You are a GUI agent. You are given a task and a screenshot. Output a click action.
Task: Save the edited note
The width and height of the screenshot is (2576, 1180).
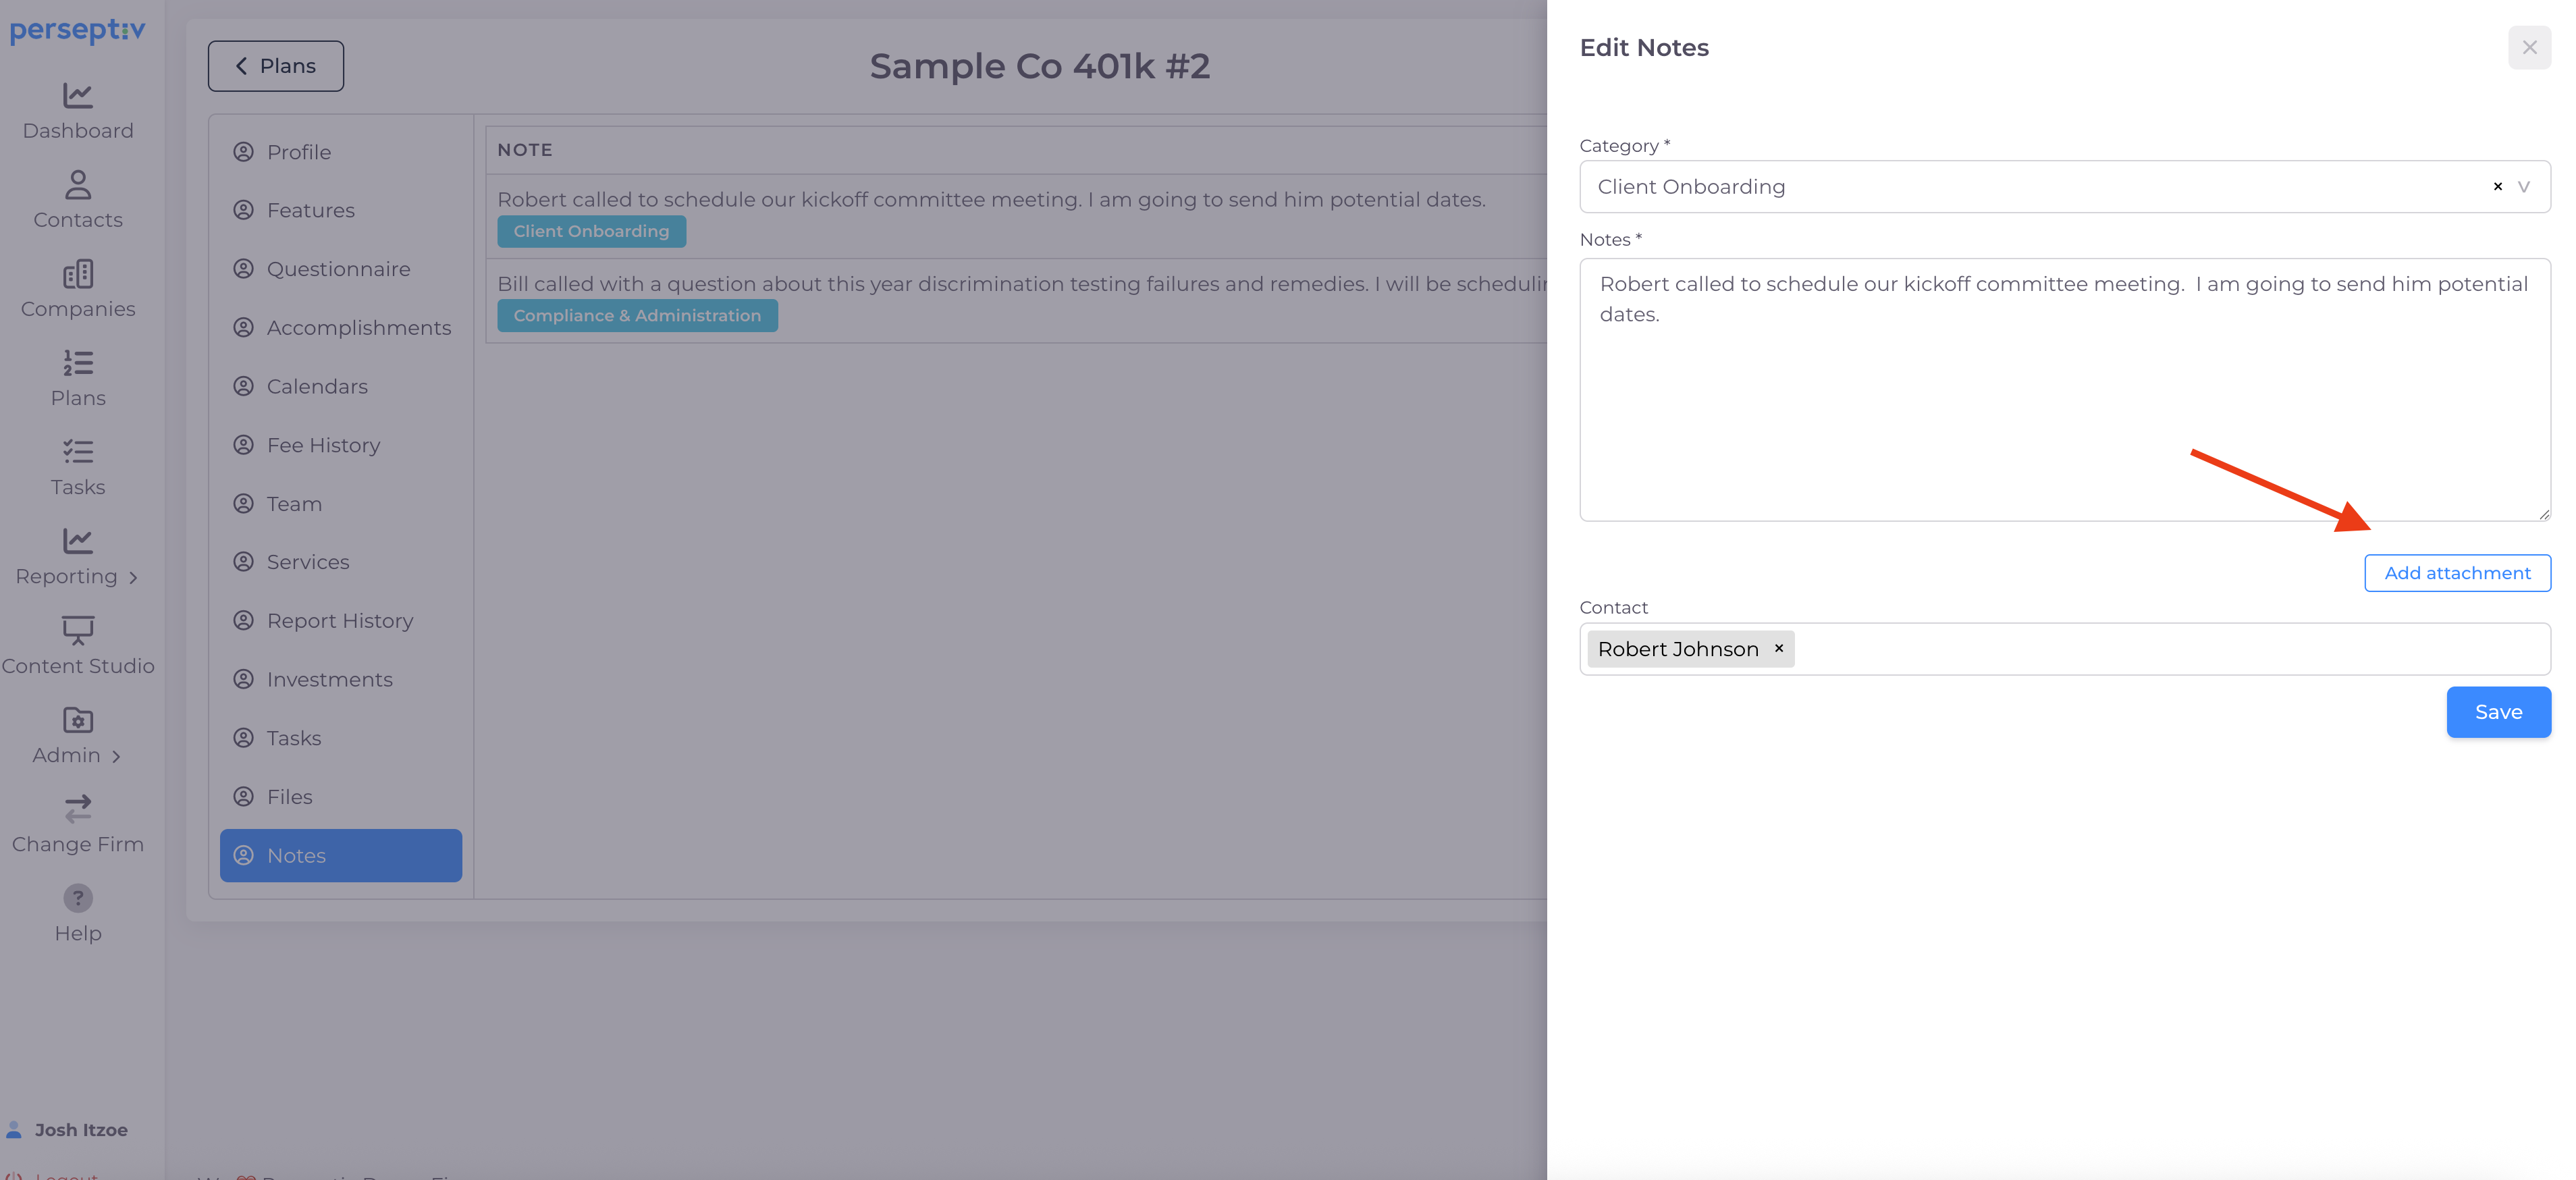(2498, 712)
